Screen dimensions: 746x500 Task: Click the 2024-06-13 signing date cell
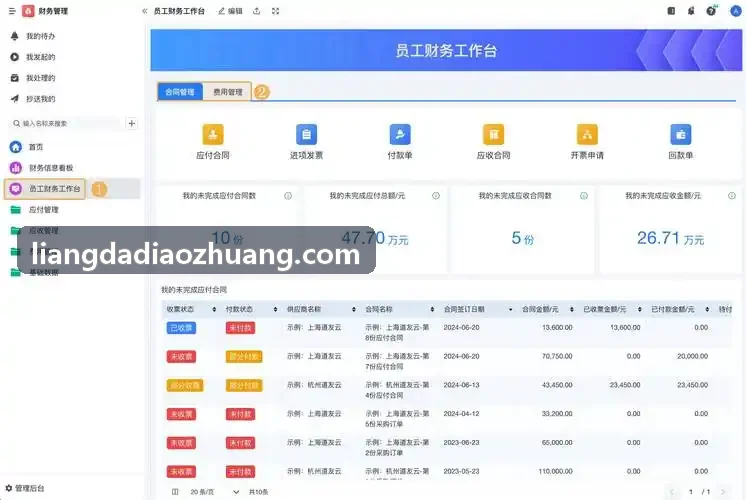pos(461,385)
